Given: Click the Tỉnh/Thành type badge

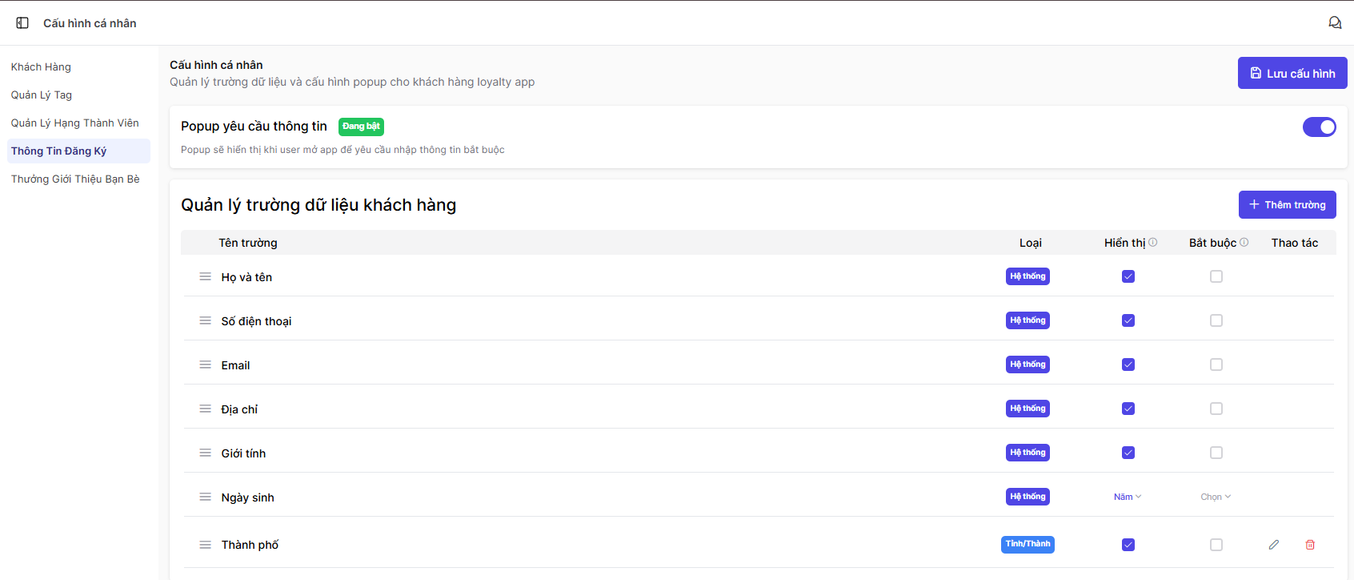Looking at the screenshot, I should [x=1027, y=545].
